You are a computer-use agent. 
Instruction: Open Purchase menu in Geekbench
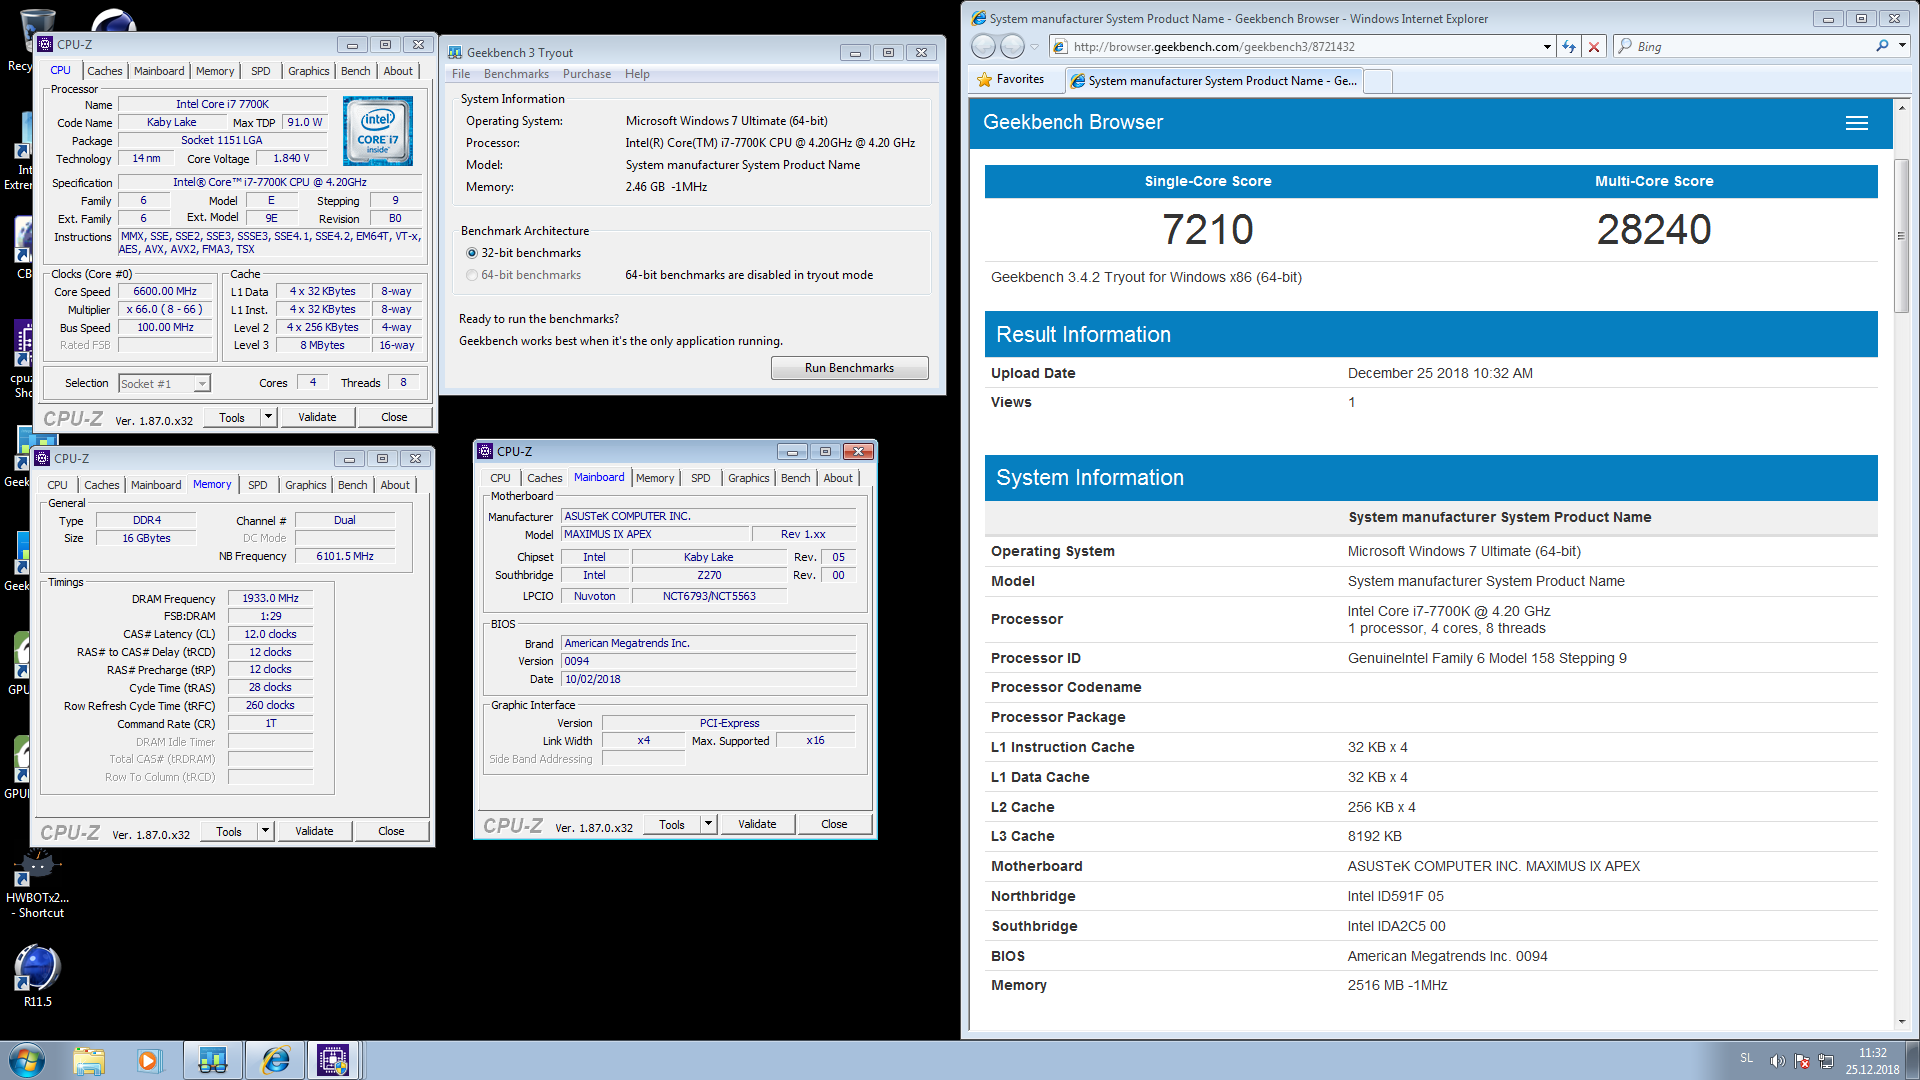587,74
